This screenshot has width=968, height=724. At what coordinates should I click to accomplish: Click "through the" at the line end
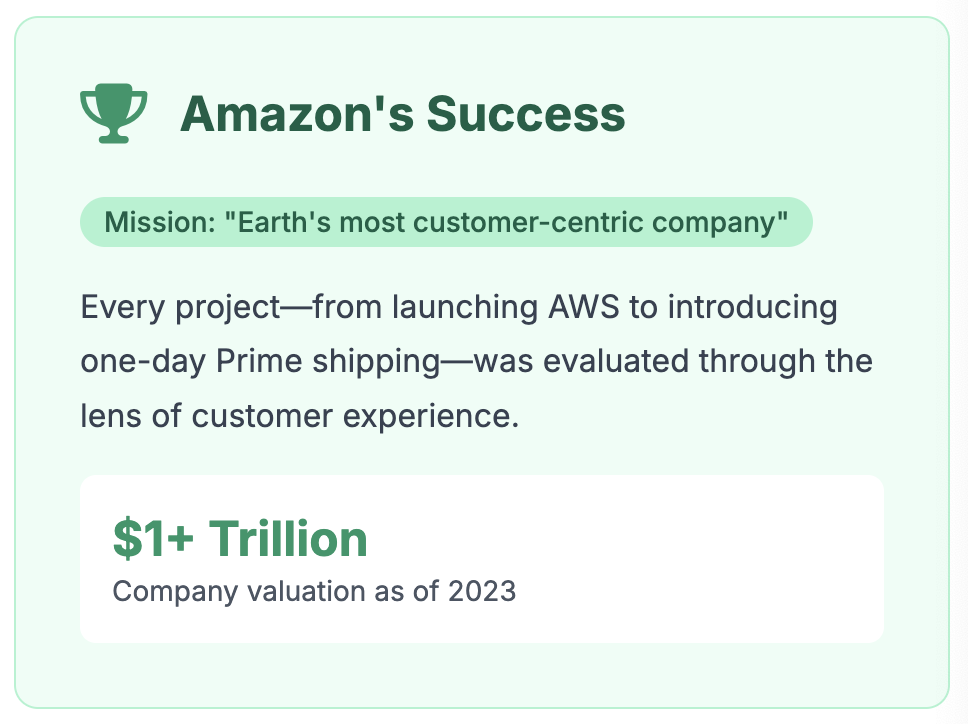pos(786,362)
